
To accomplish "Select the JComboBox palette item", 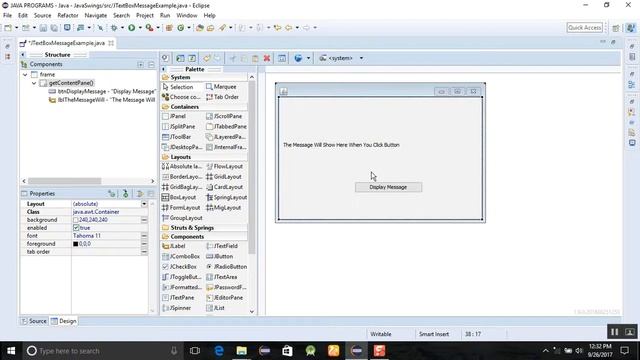I will [181, 256].
